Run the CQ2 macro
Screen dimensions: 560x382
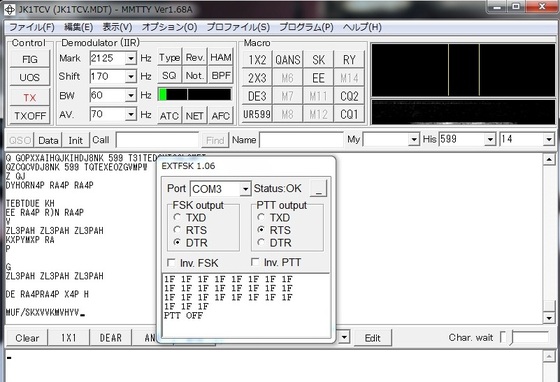[349, 96]
